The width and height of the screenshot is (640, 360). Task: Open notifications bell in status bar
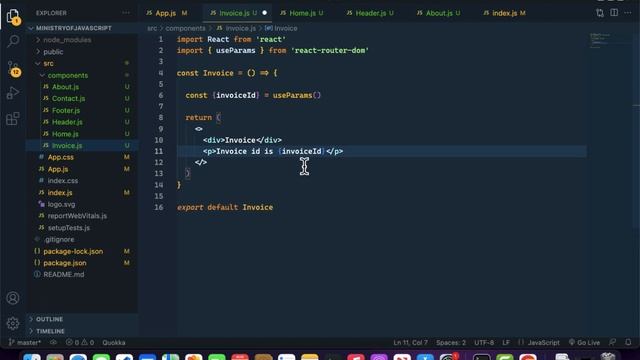628,342
